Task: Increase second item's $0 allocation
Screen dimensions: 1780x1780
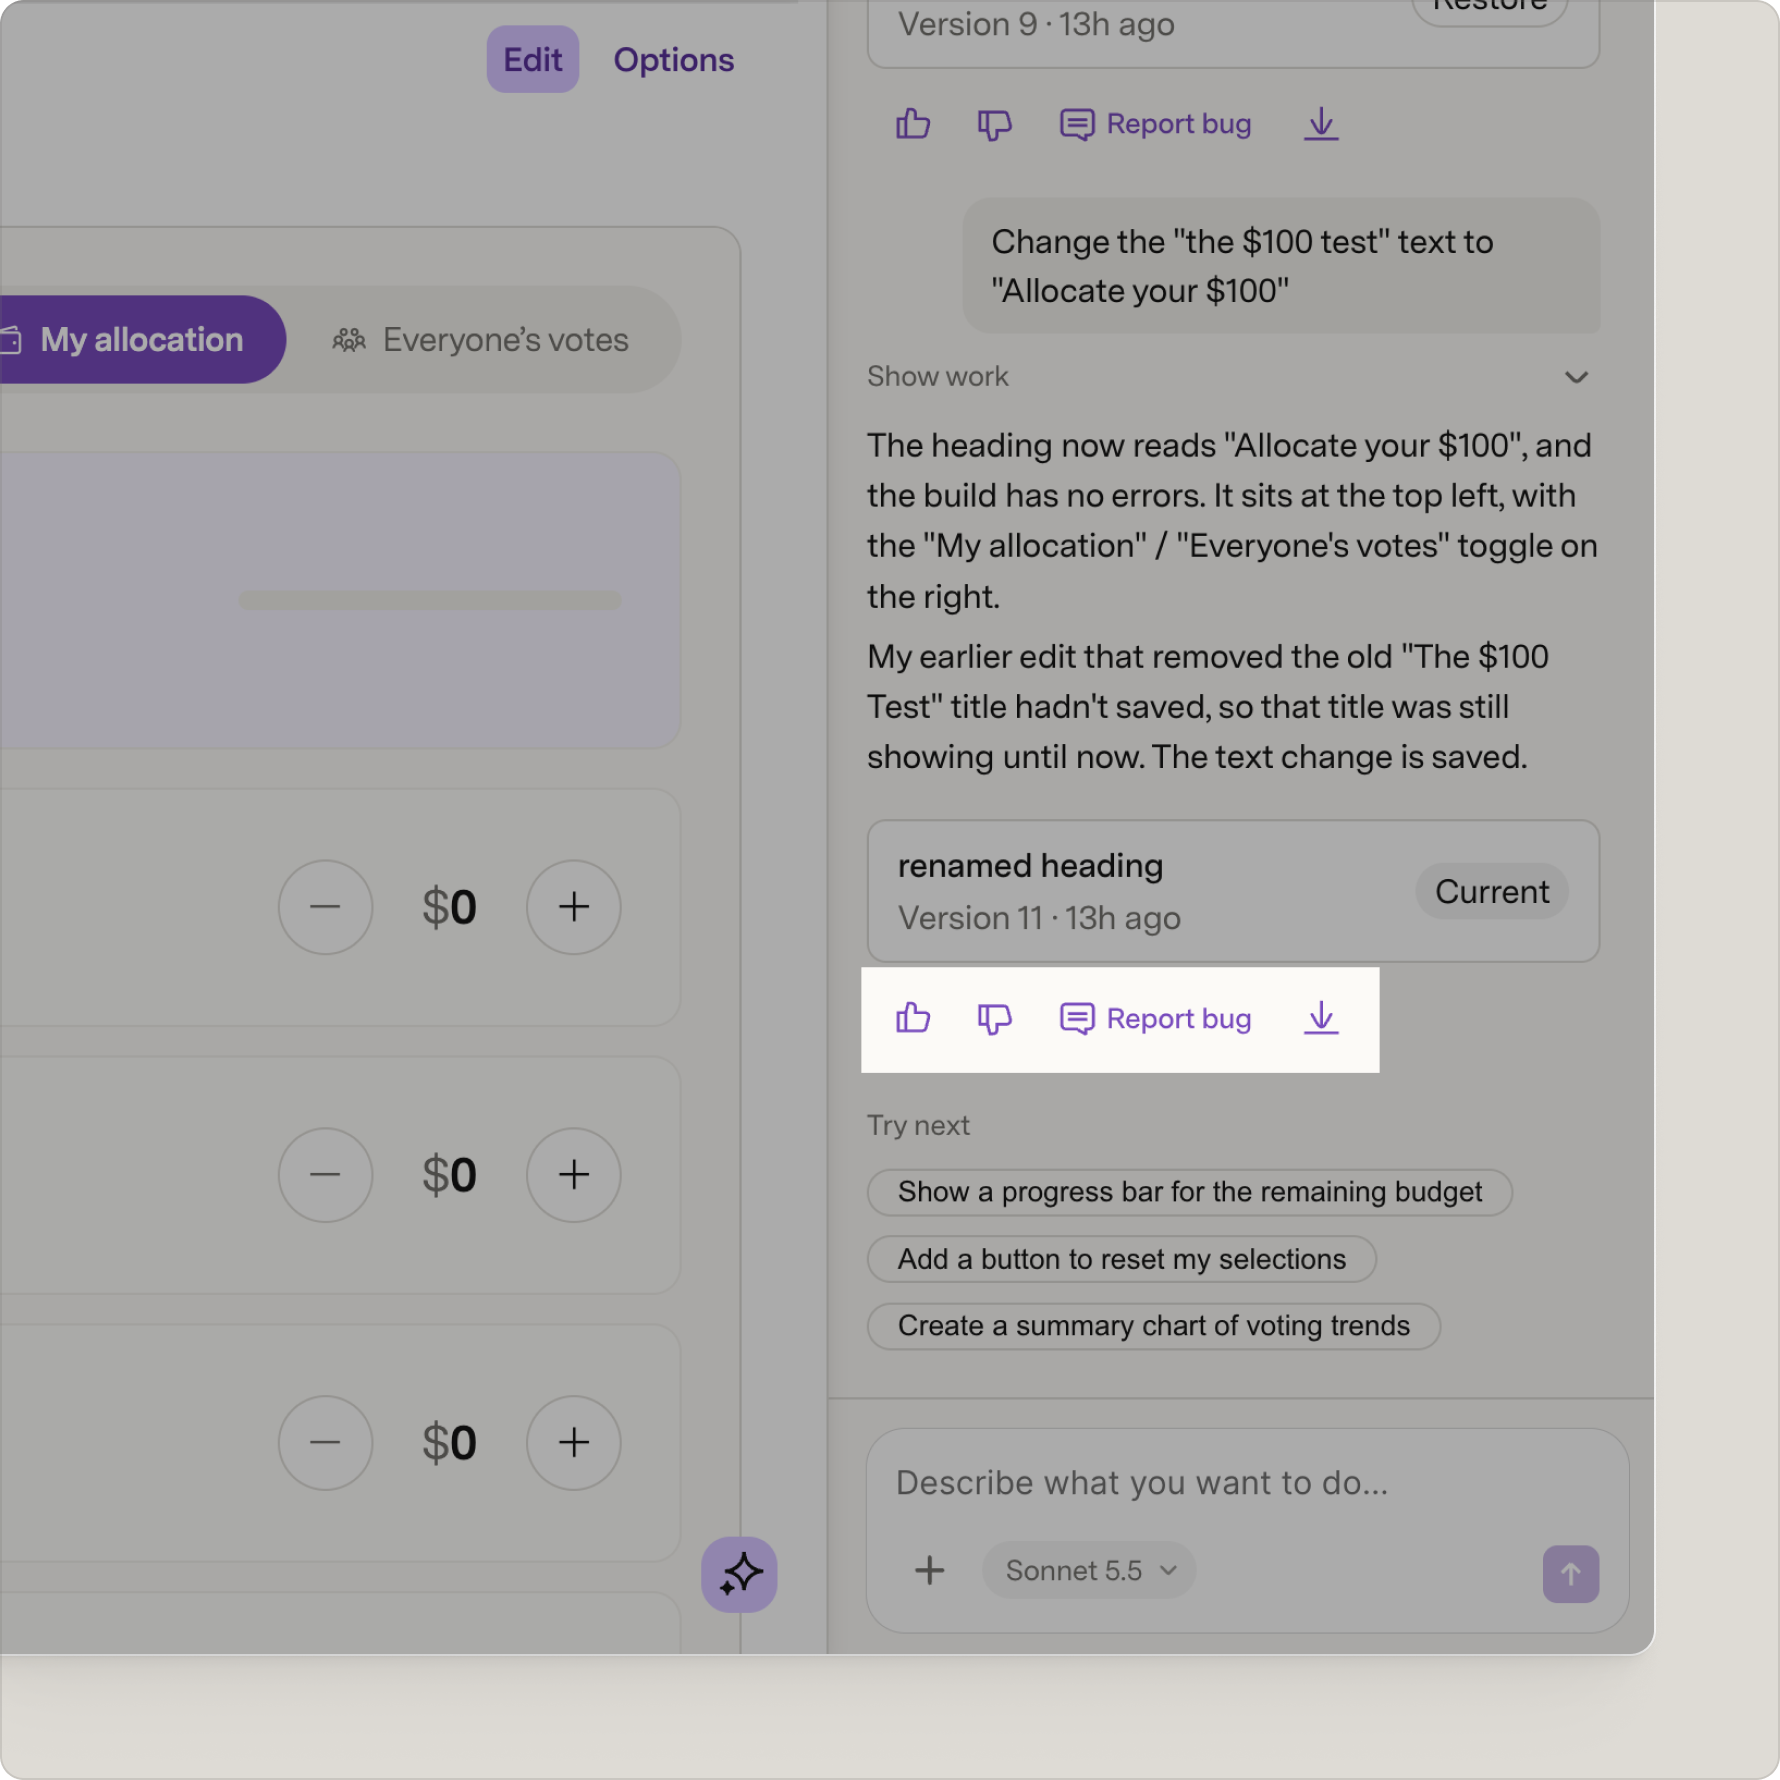Action: click(x=574, y=1175)
